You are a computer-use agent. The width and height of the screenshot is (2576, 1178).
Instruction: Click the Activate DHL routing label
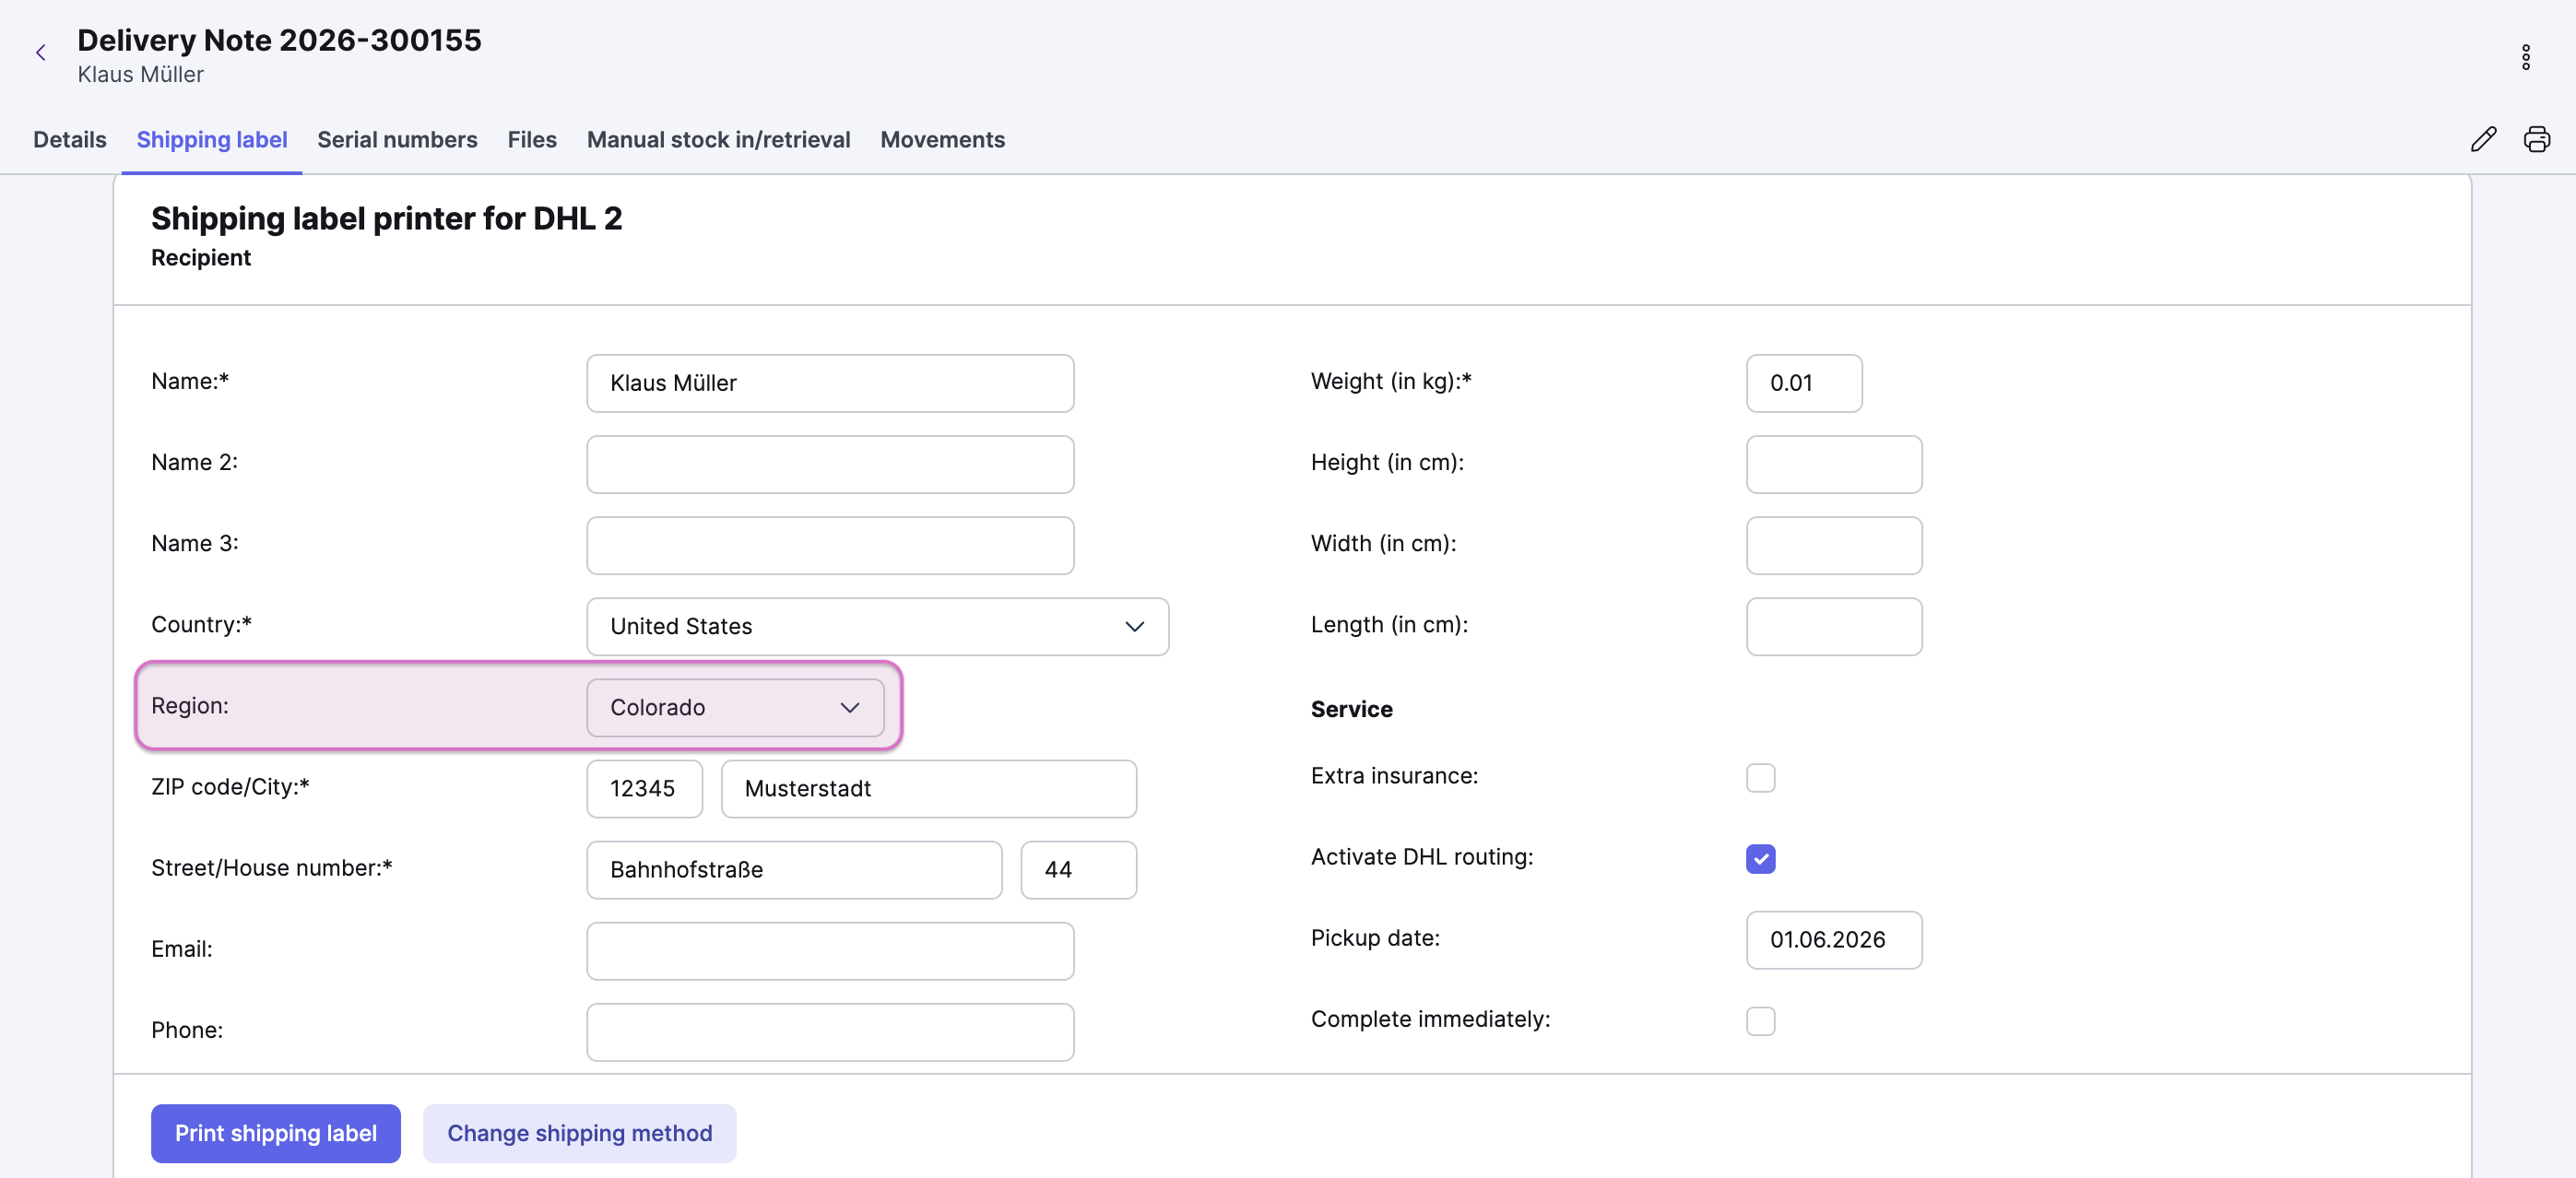point(1421,857)
